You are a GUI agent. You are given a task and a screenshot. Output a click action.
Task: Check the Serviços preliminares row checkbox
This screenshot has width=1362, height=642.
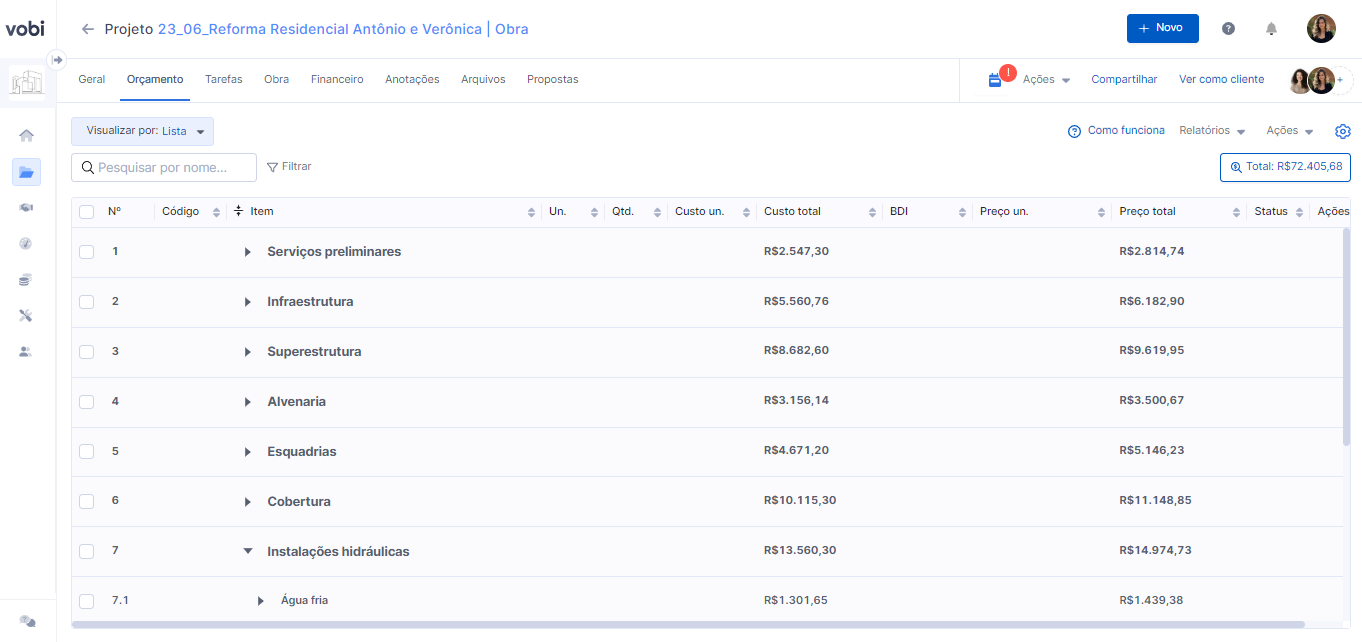tap(87, 252)
